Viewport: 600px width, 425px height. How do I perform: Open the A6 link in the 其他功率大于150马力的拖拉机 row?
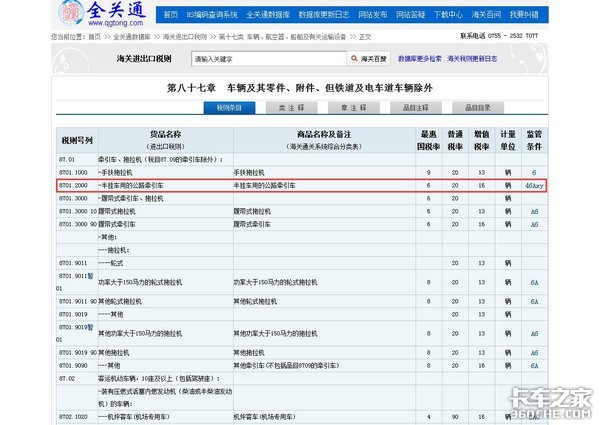pos(535,334)
